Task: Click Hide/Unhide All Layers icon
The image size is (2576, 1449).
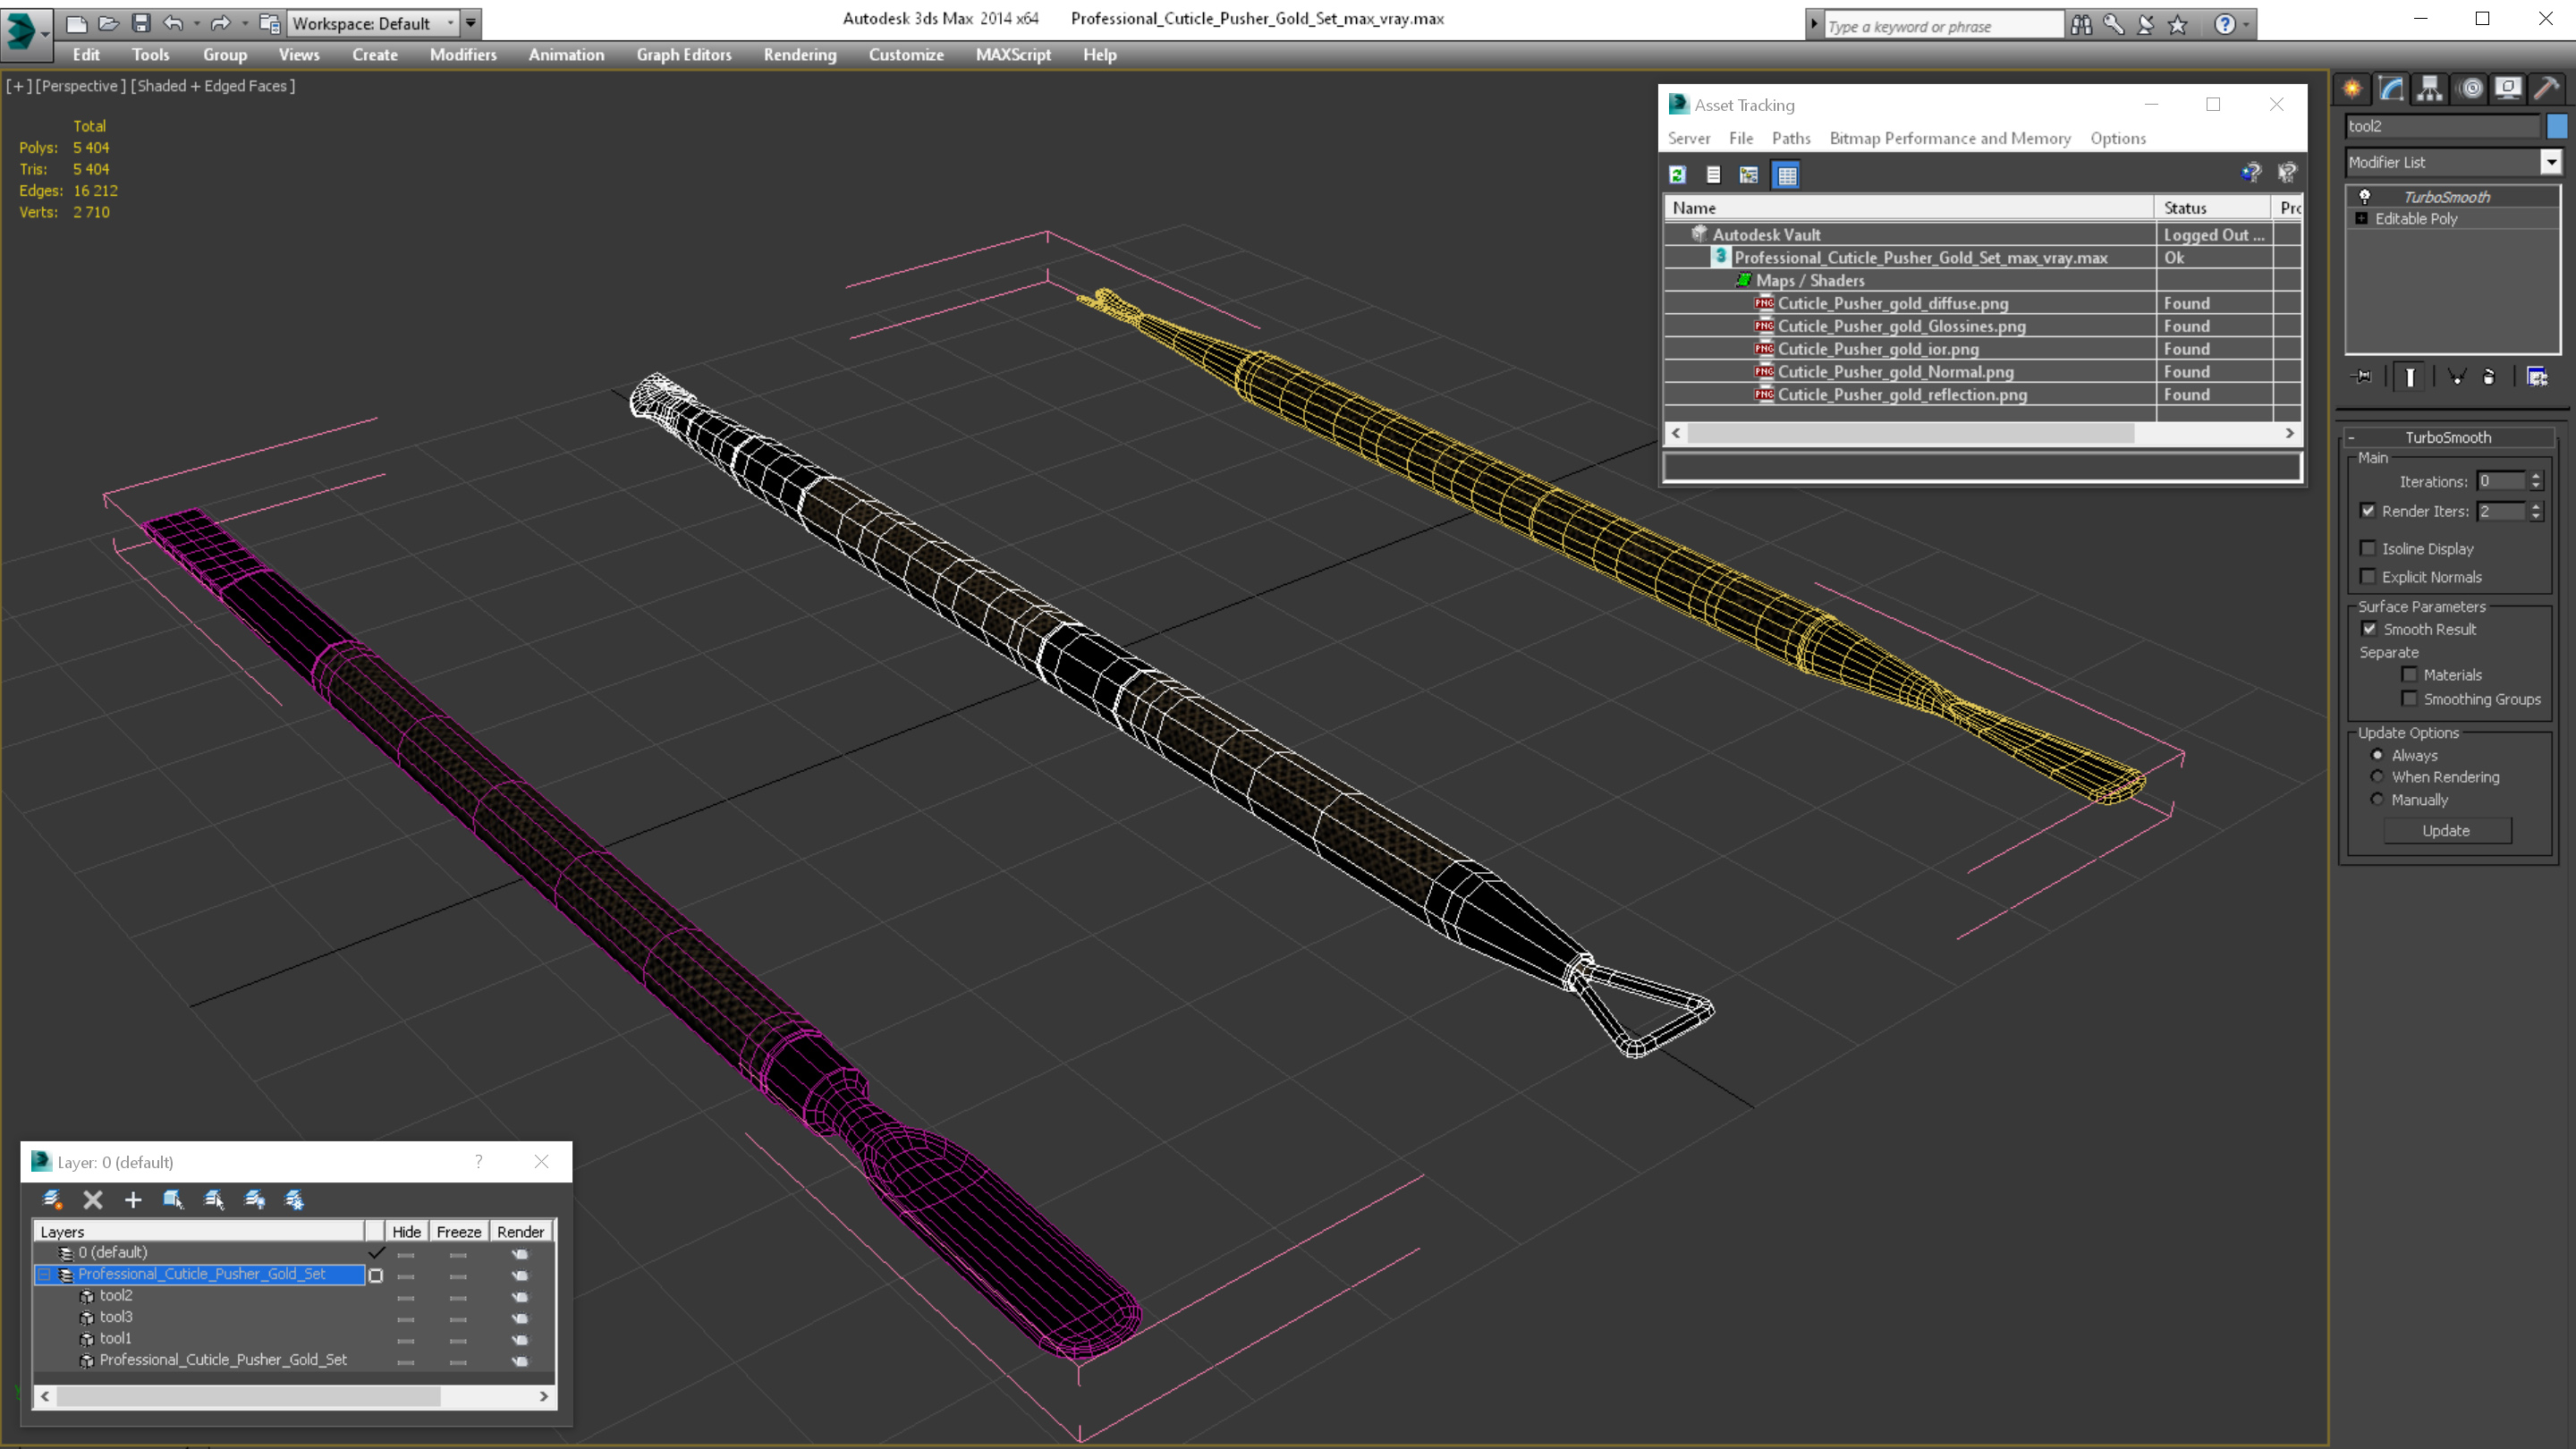Action: click(x=255, y=1199)
